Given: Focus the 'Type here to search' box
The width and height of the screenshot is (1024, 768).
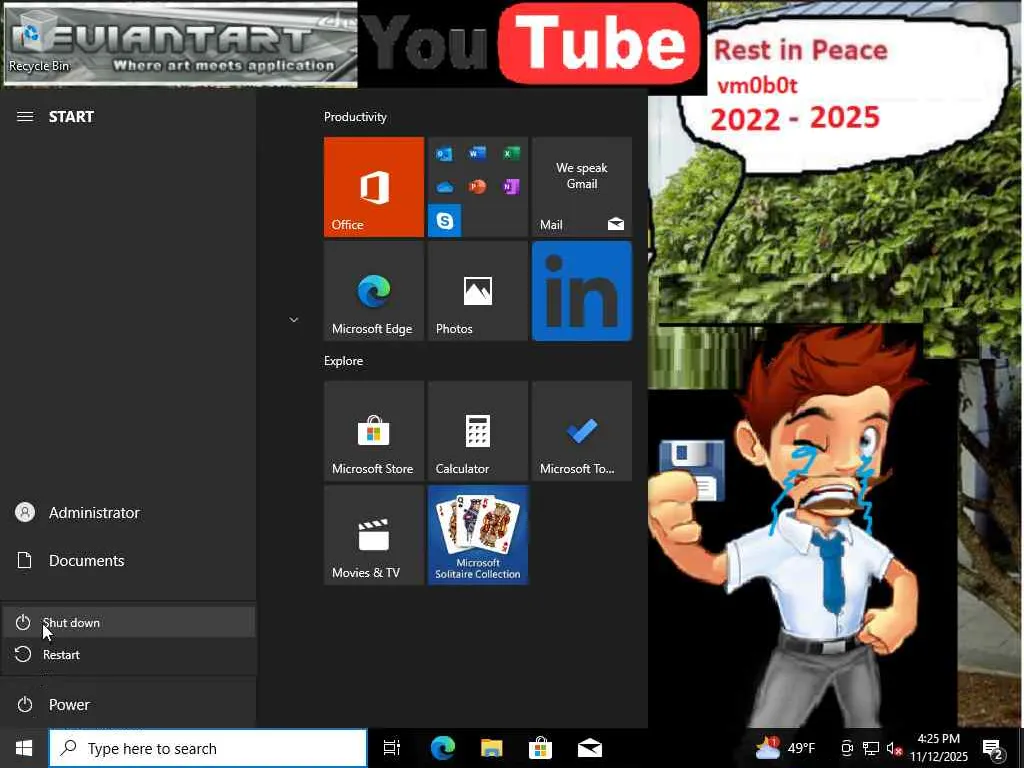Looking at the screenshot, I should 208,748.
